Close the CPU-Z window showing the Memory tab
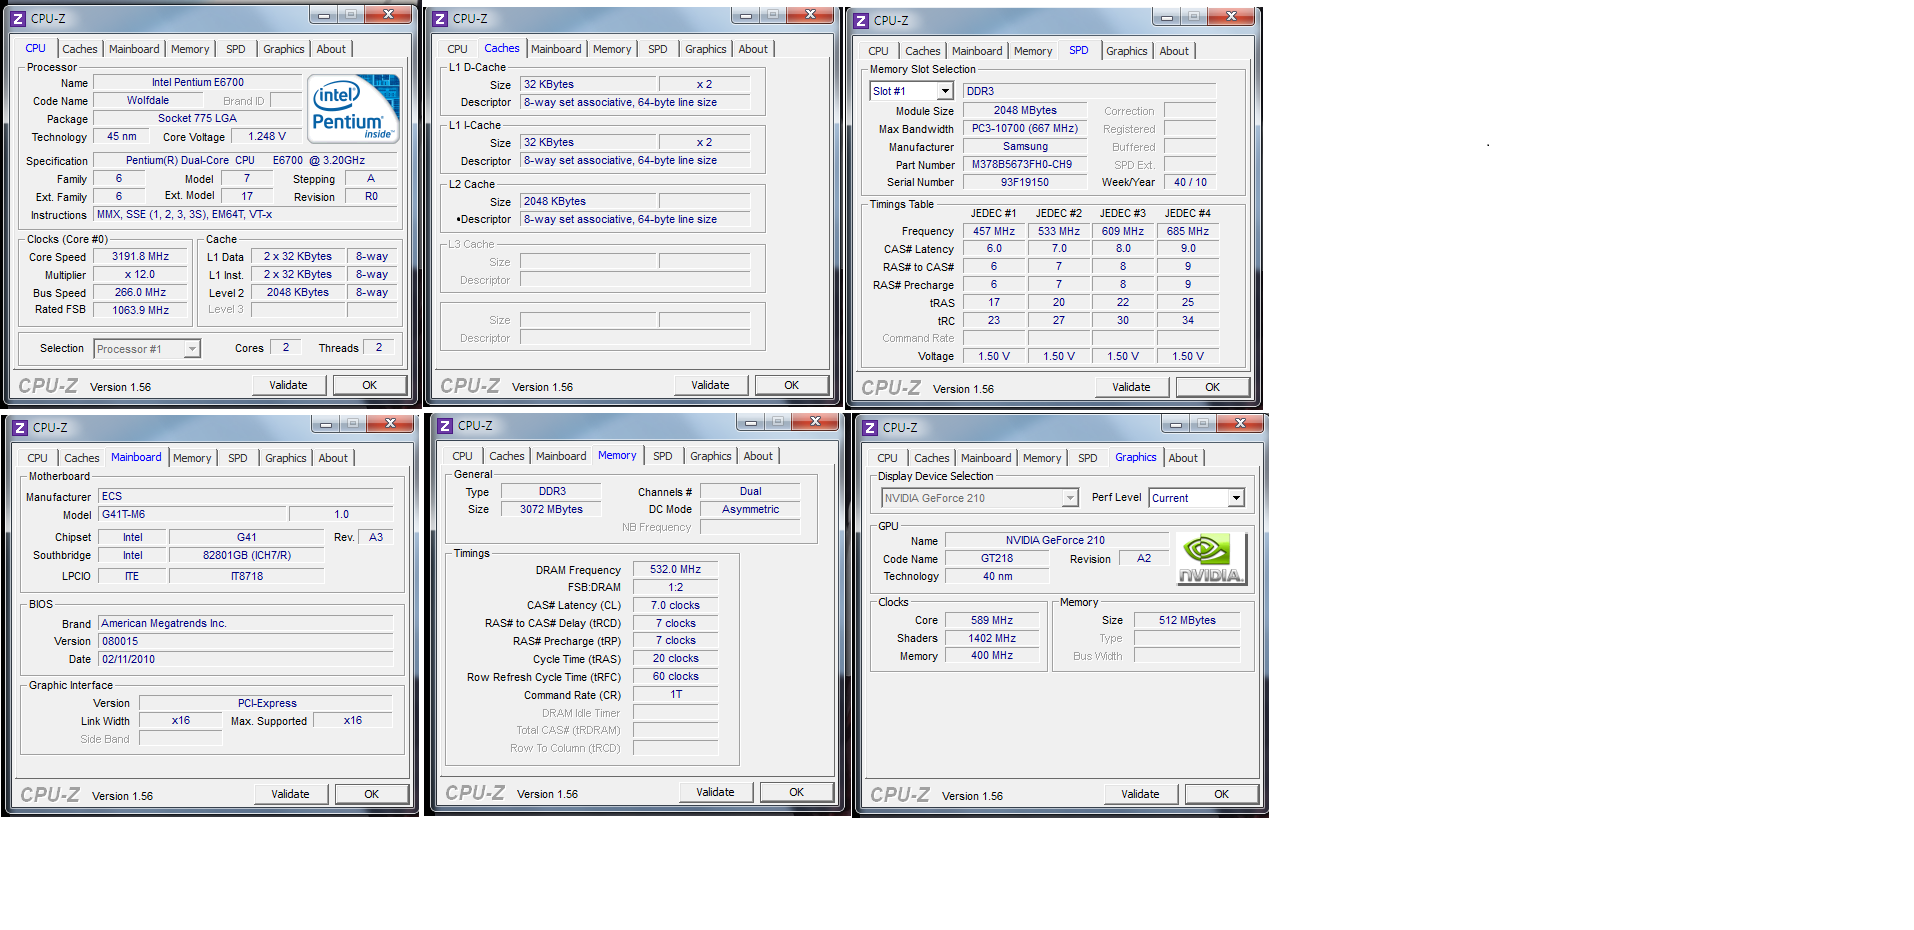1914x930 pixels. 816,421
